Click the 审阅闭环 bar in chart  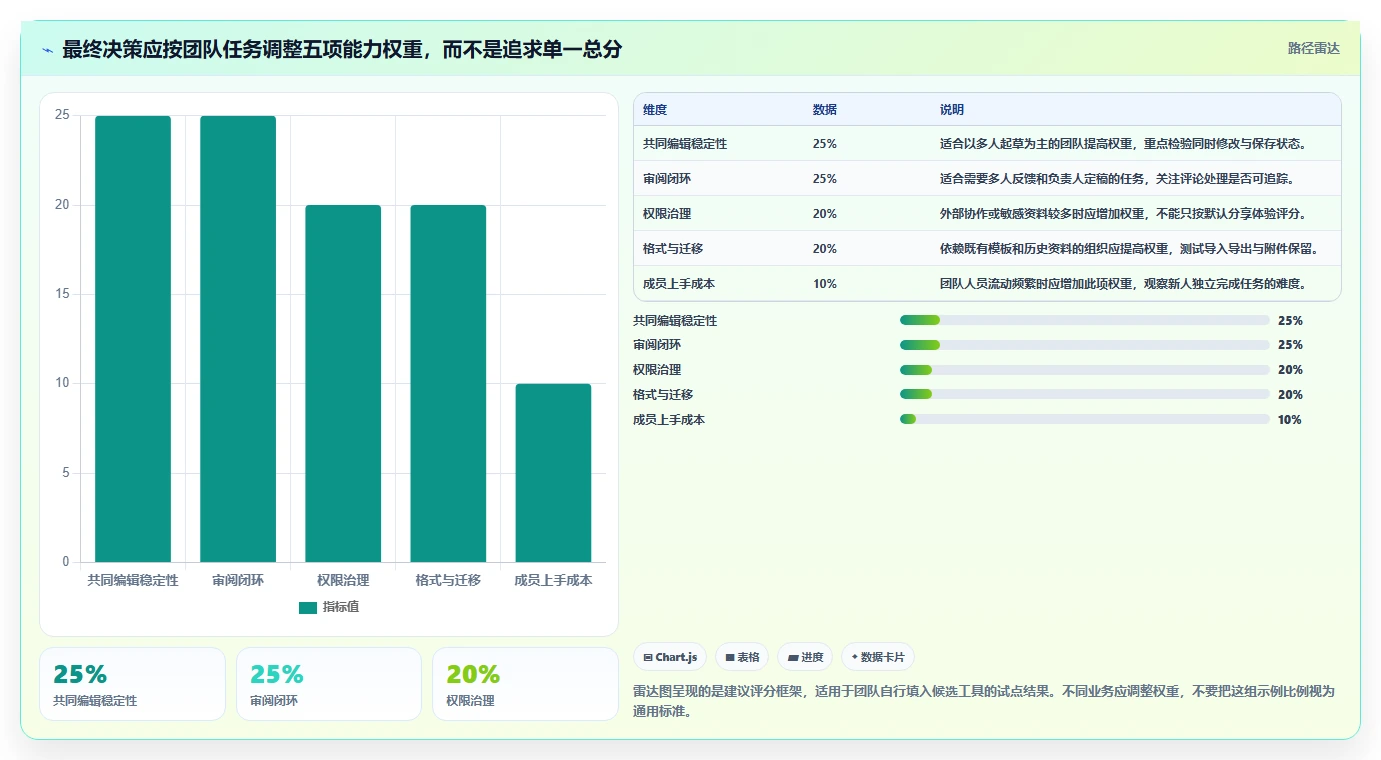pos(238,339)
